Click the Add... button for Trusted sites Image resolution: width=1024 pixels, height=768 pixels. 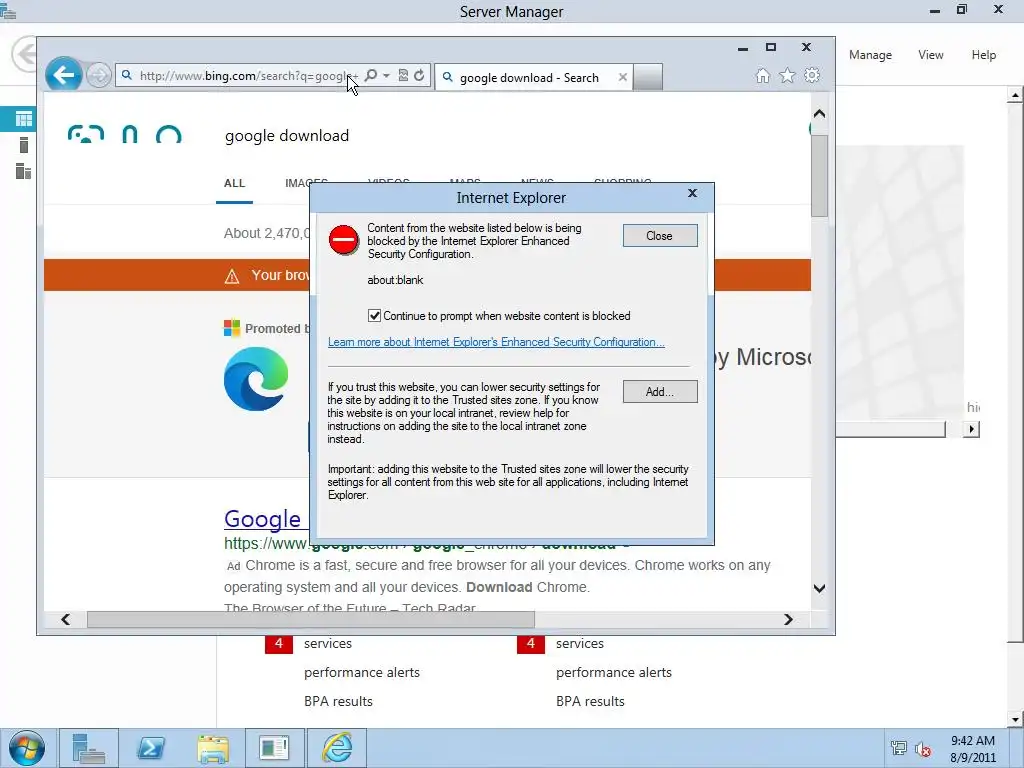[660, 392]
